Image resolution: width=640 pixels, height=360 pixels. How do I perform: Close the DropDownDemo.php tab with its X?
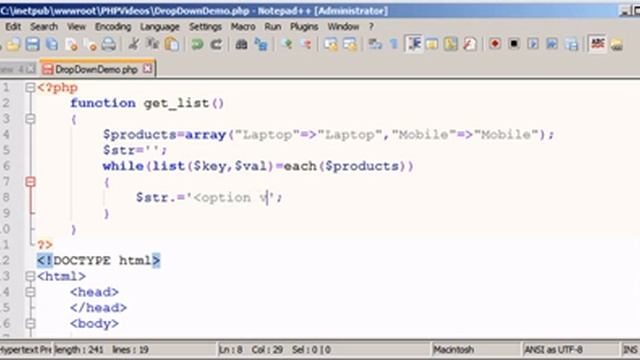(147, 69)
